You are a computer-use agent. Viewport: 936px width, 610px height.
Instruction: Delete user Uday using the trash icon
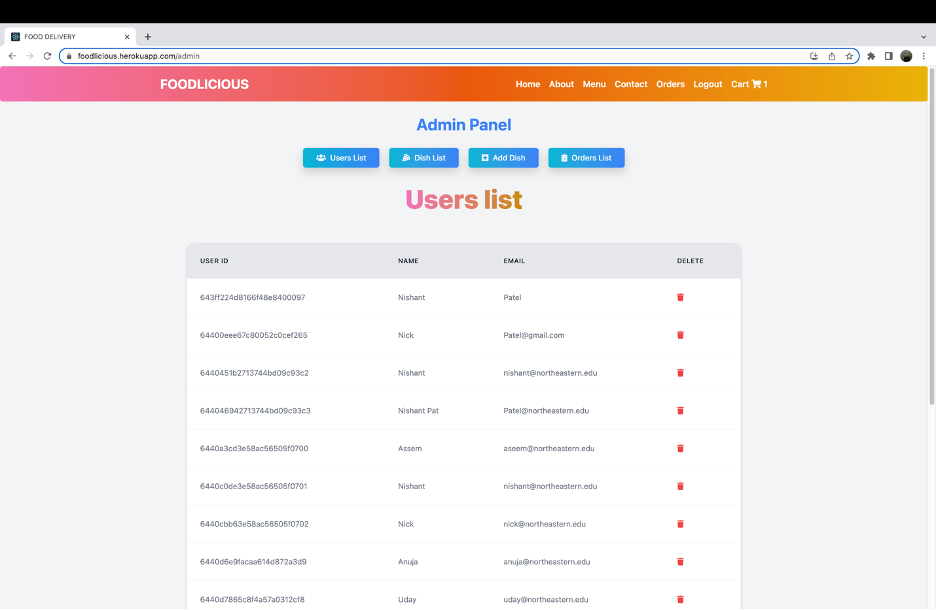tap(680, 599)
